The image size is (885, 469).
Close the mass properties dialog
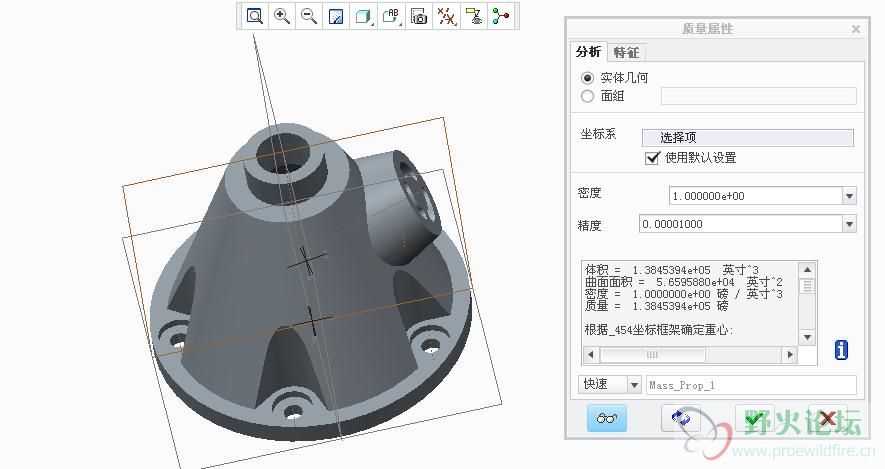pyautogui.click(x=856, y=29)
